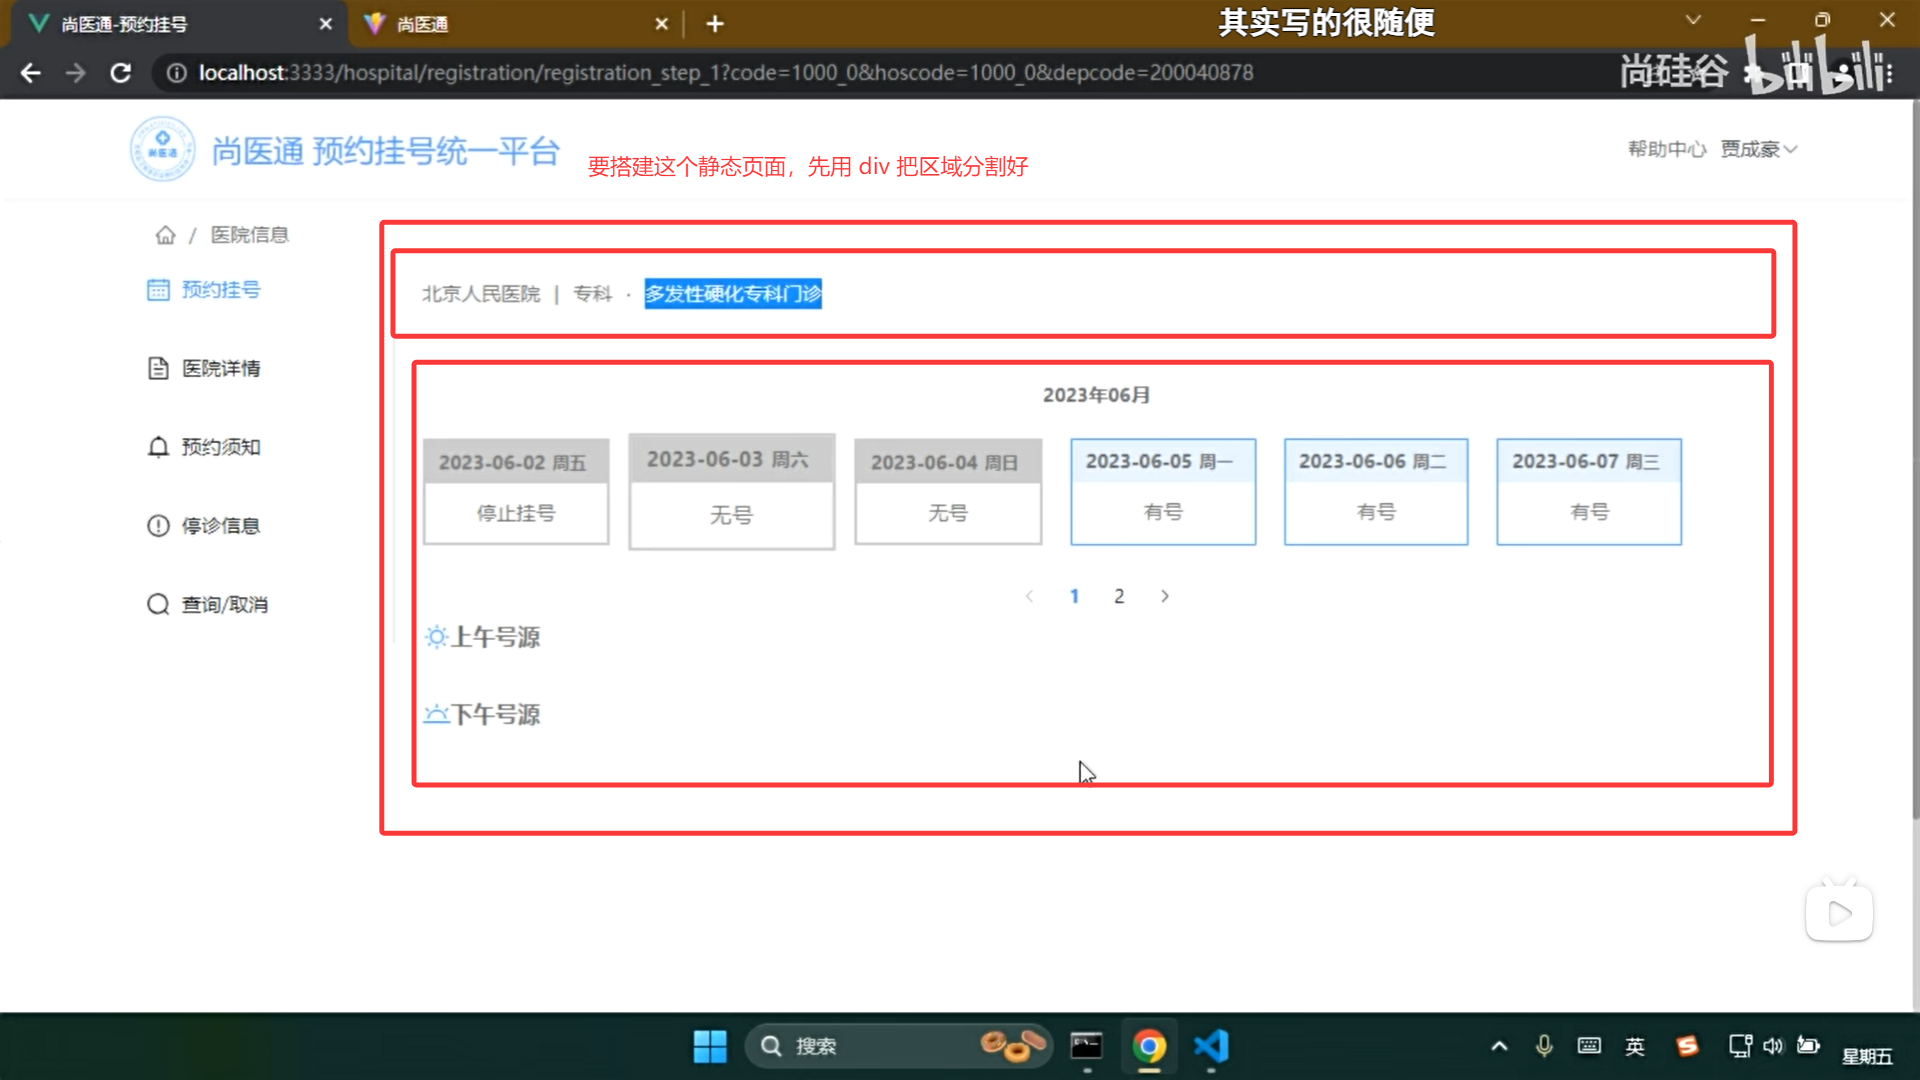1920x1080 pixels.
Task: Open 医院详情 in the sidebar menu
Action: point(220,369)
